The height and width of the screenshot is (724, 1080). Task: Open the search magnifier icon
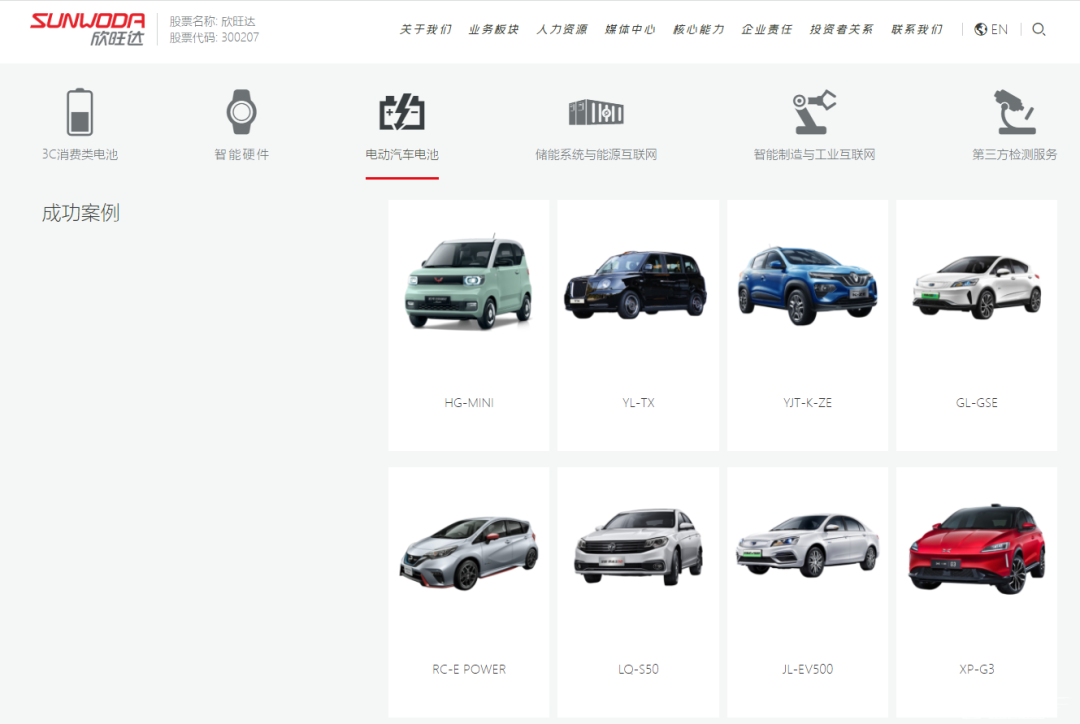(1039, 29)
